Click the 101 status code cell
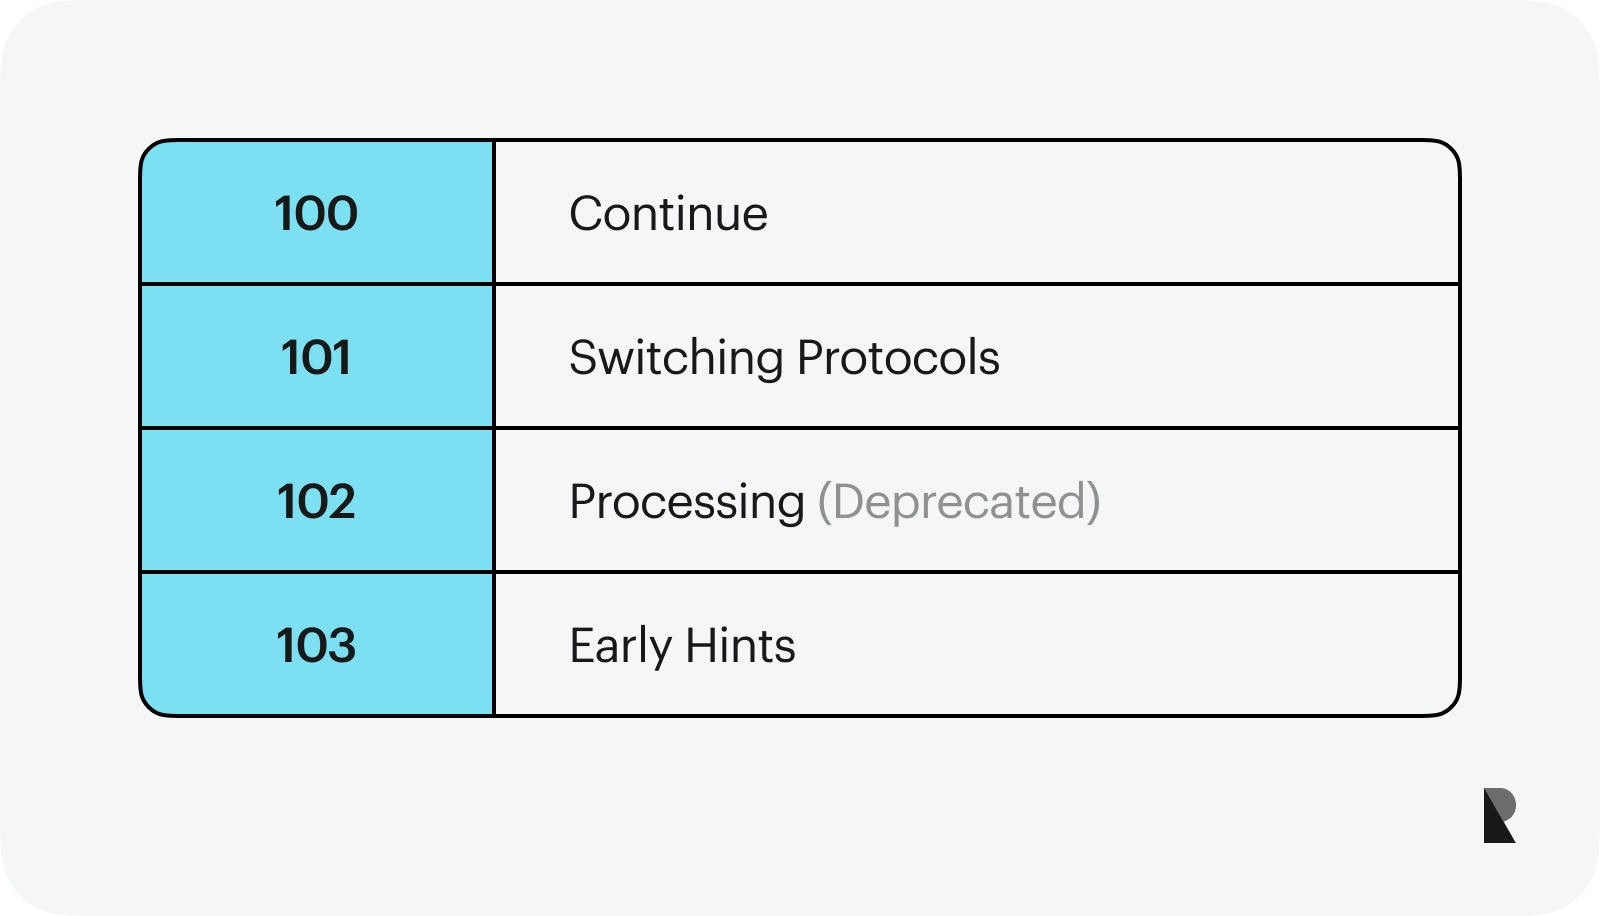 coord(316,357)
